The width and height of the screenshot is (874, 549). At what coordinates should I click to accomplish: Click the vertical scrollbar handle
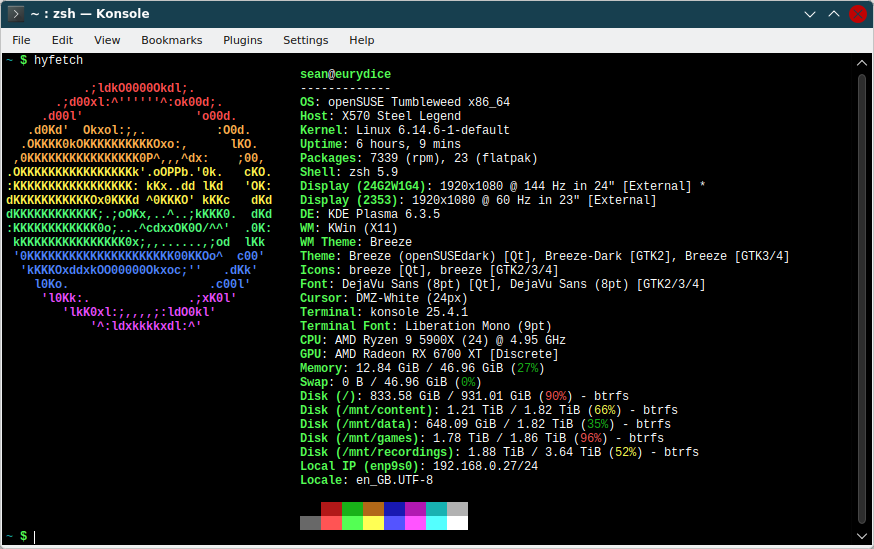862,300
